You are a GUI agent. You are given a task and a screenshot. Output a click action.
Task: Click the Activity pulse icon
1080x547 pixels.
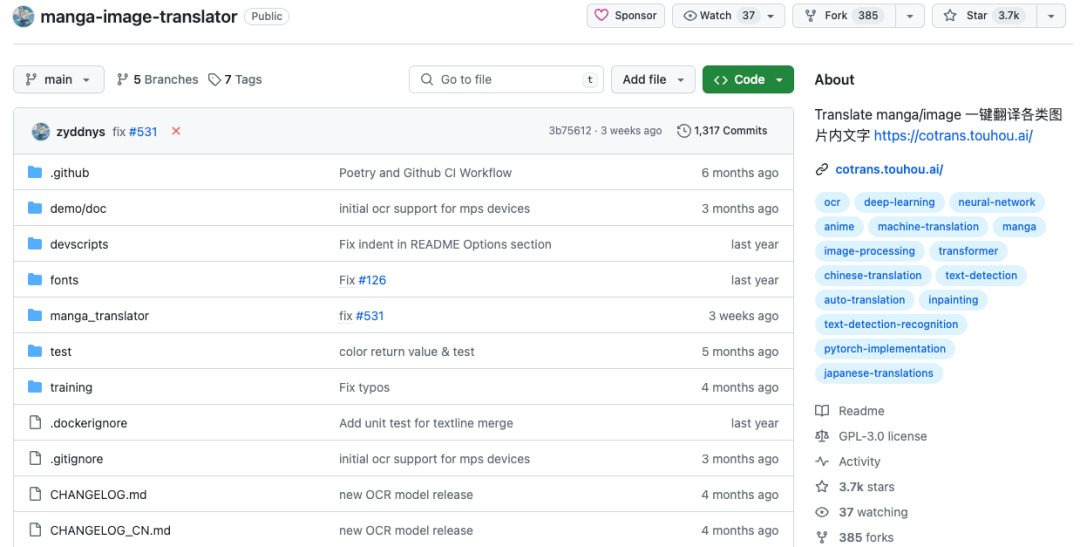[x=822, y=462]
